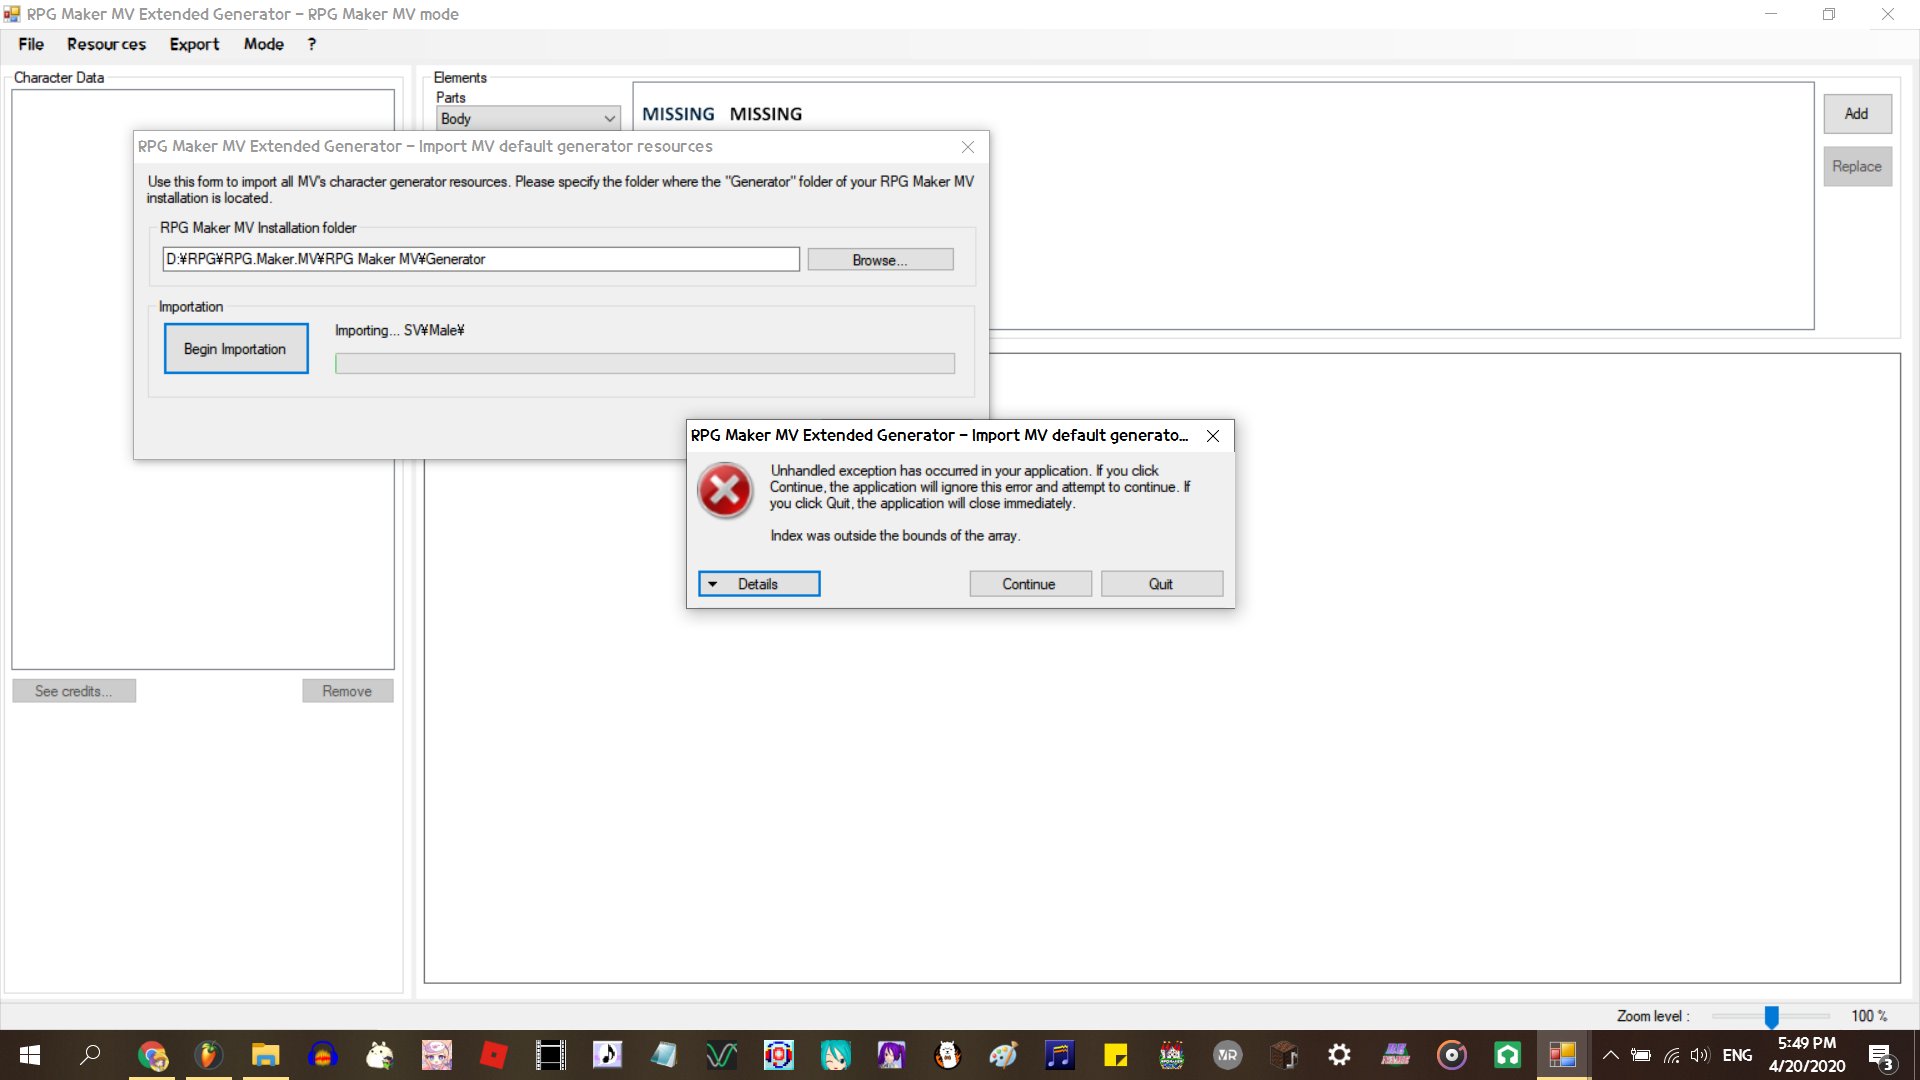Click the Replace element button
Image resolution: width=1920 pixels, height=1080 pixels.
coord(1857,167)
